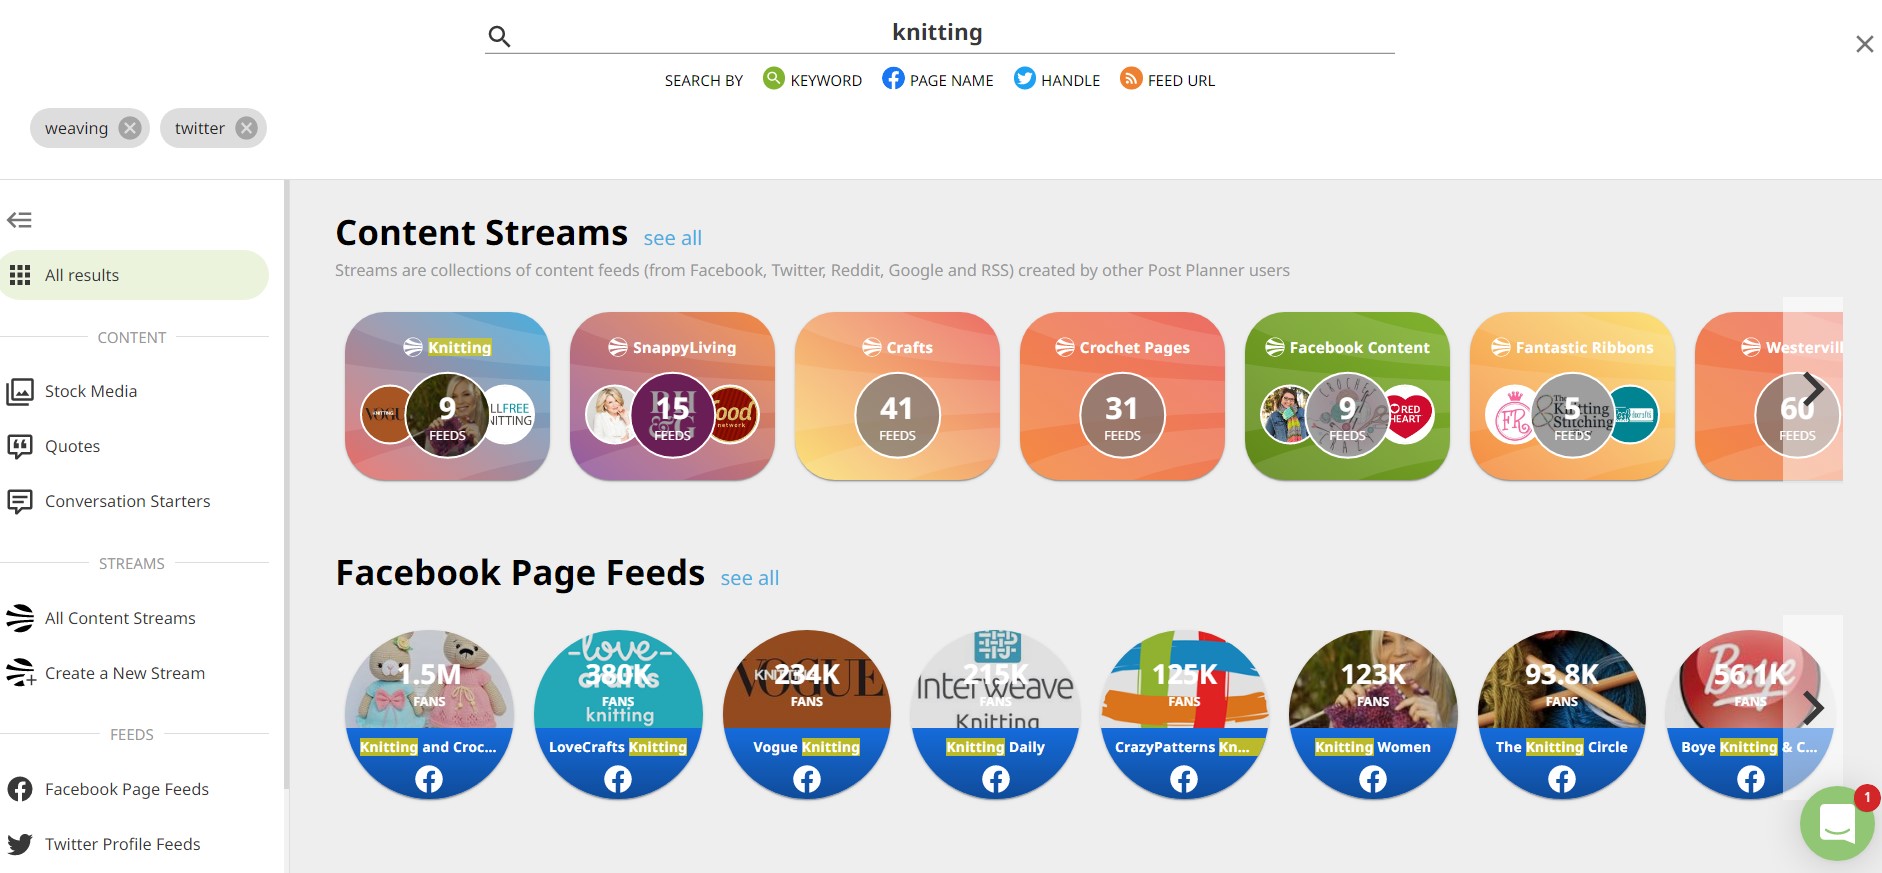Select All results in sidebar
This screenshot has height=873, width=1882.
(x=134, y=275)
